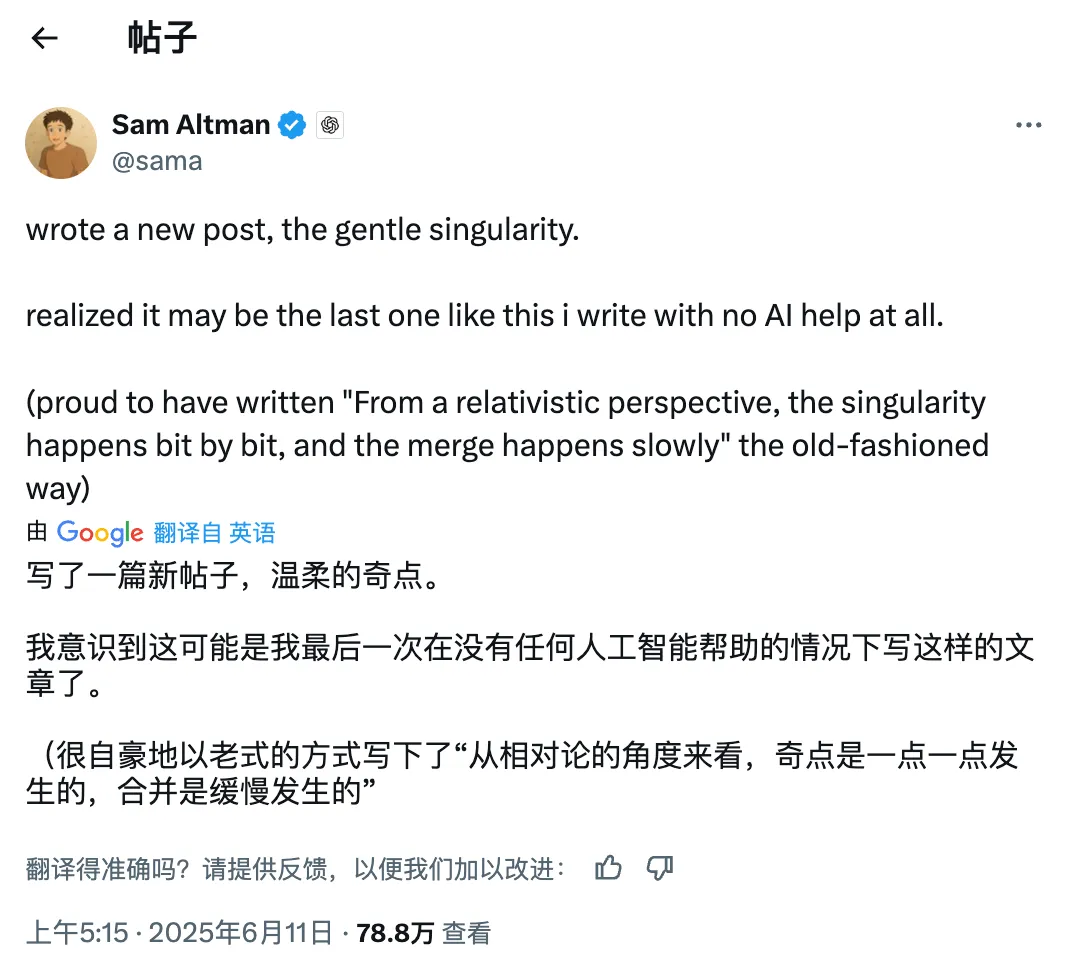This screenshot has height=980, width=1074.
Task: Click the "wrote a new post" line
Action: click(302, 230)
